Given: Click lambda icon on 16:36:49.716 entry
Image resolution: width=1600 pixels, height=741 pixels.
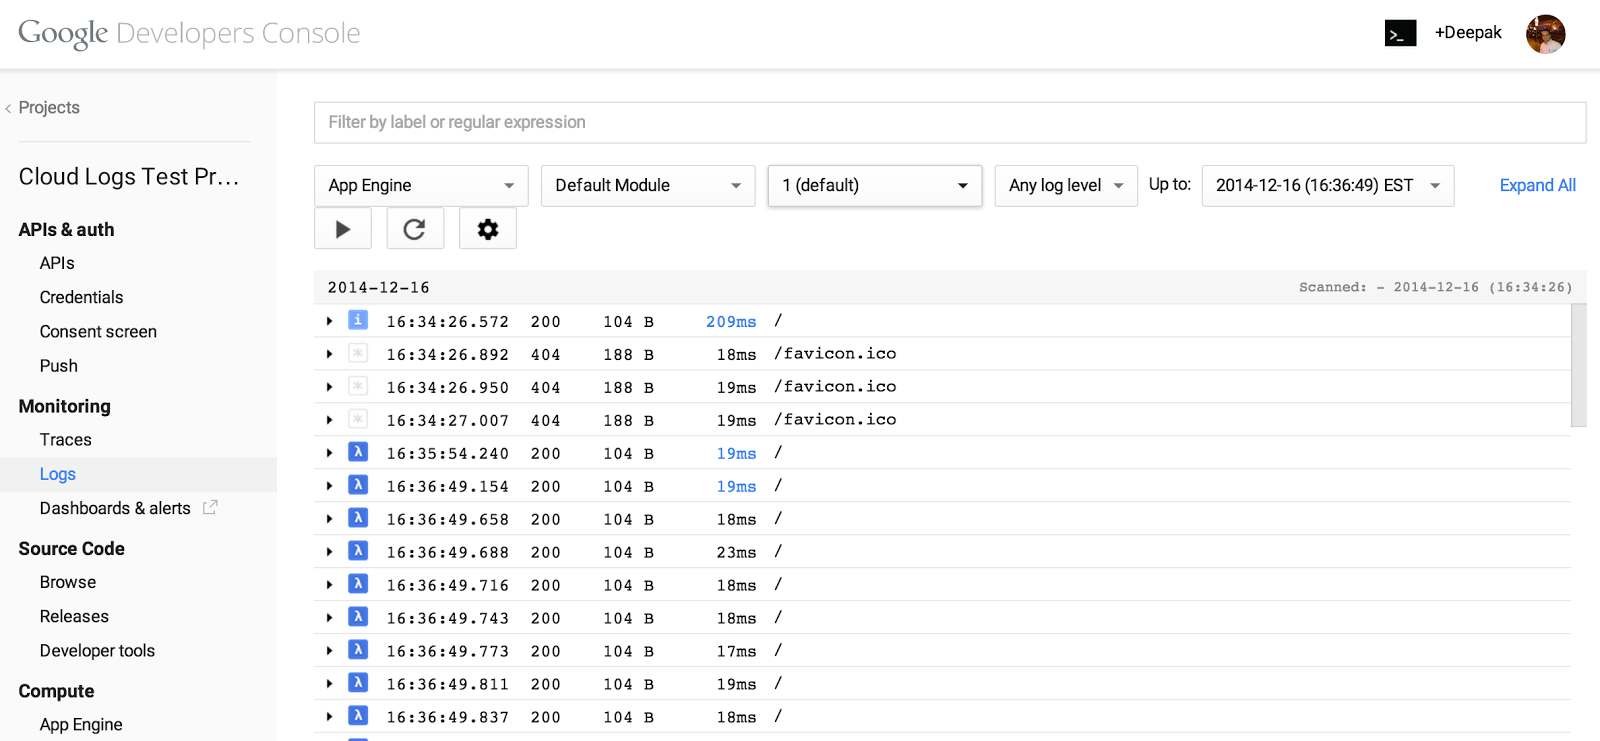Looking at the screenshot, I should pos(358,584).
